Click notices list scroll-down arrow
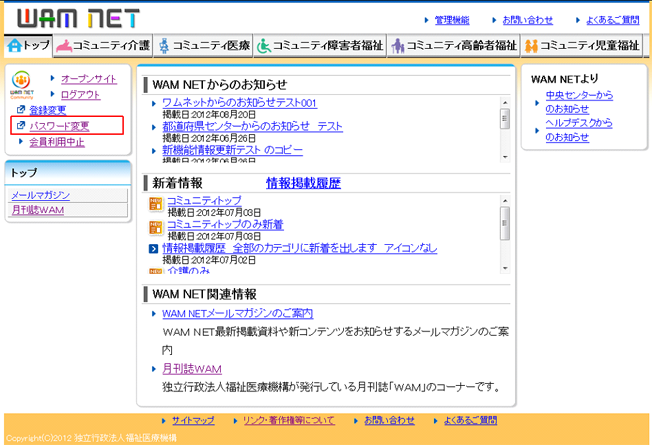 (x=505, y=157)
